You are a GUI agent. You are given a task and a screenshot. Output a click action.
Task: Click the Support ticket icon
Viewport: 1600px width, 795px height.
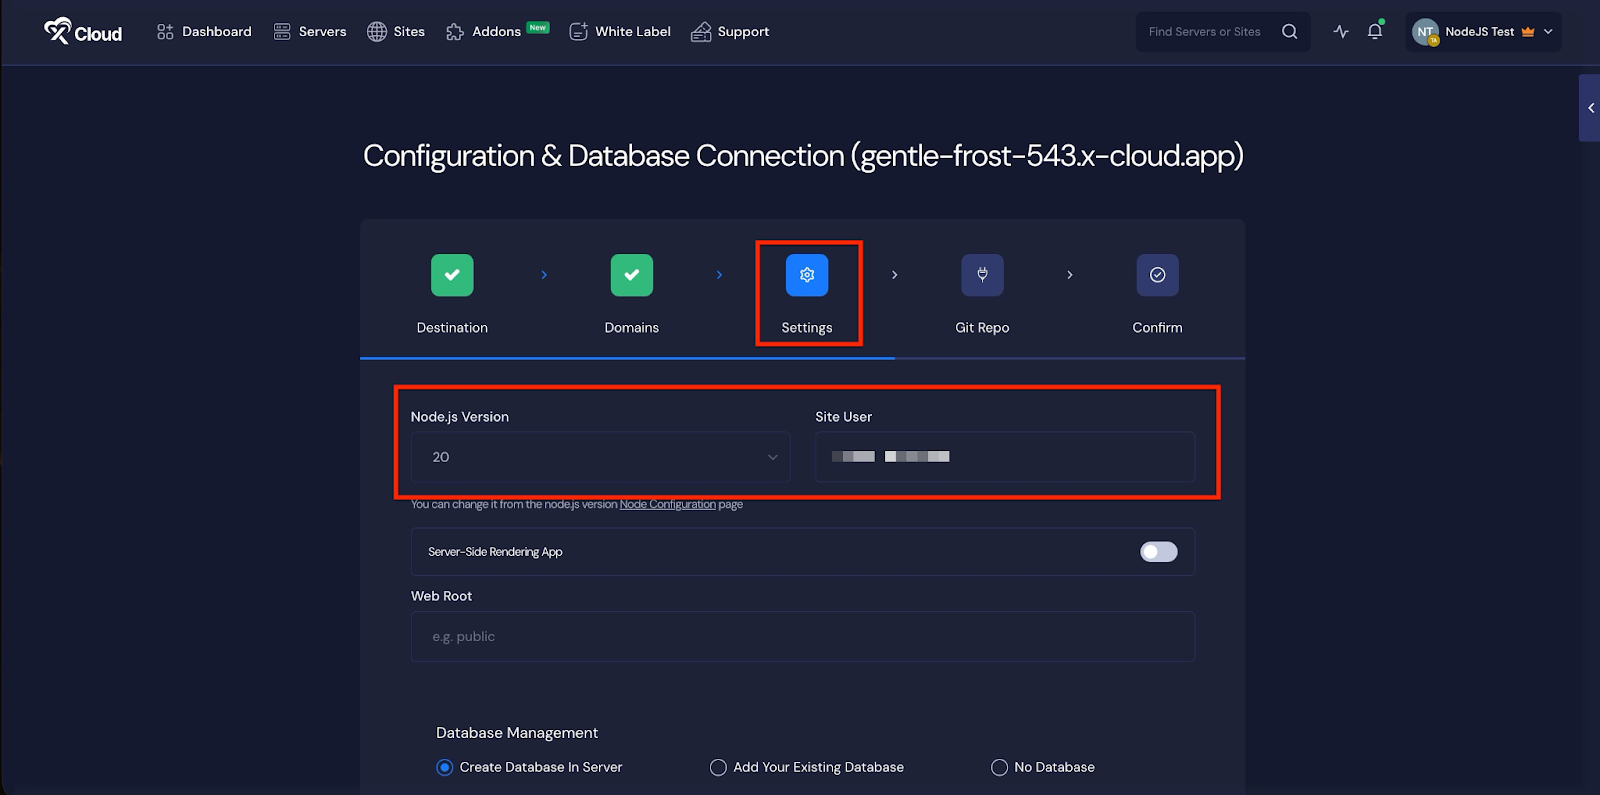click(701, 32)
